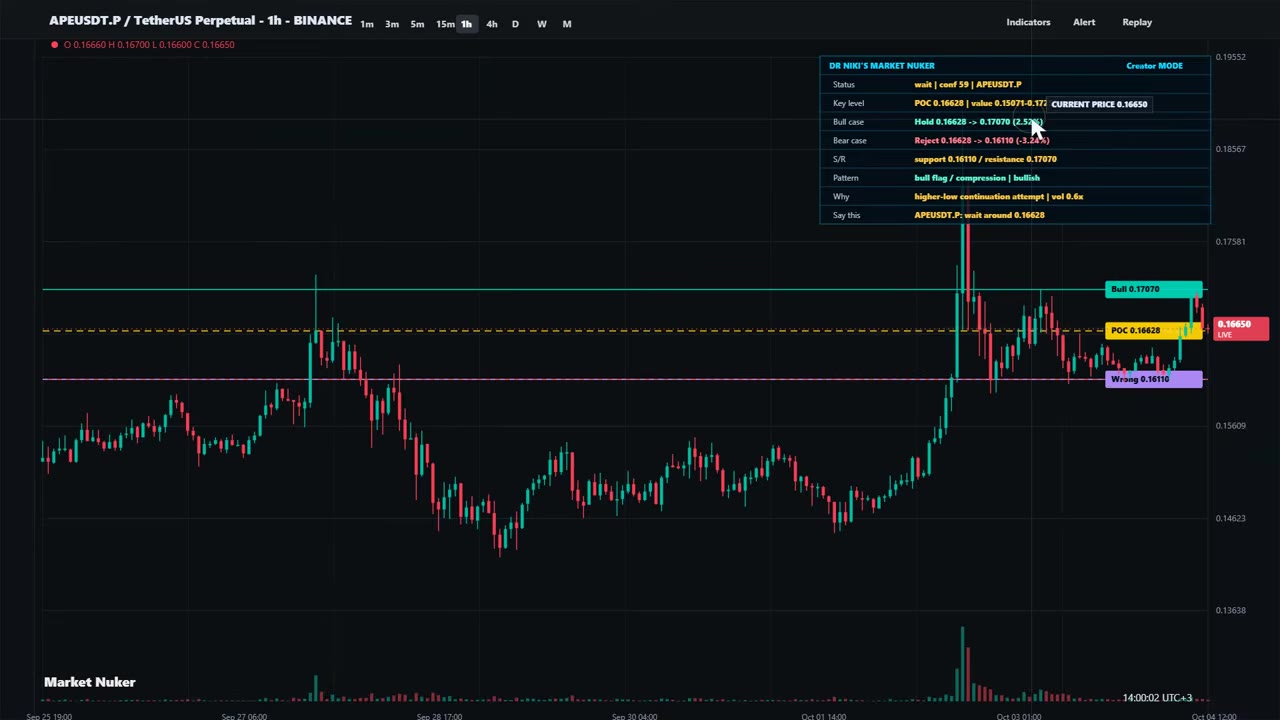This screenshot has height=720, width=1280.
Task: Select the 5m timeframe
Action: pyautogui.click(x=417, y=24)
